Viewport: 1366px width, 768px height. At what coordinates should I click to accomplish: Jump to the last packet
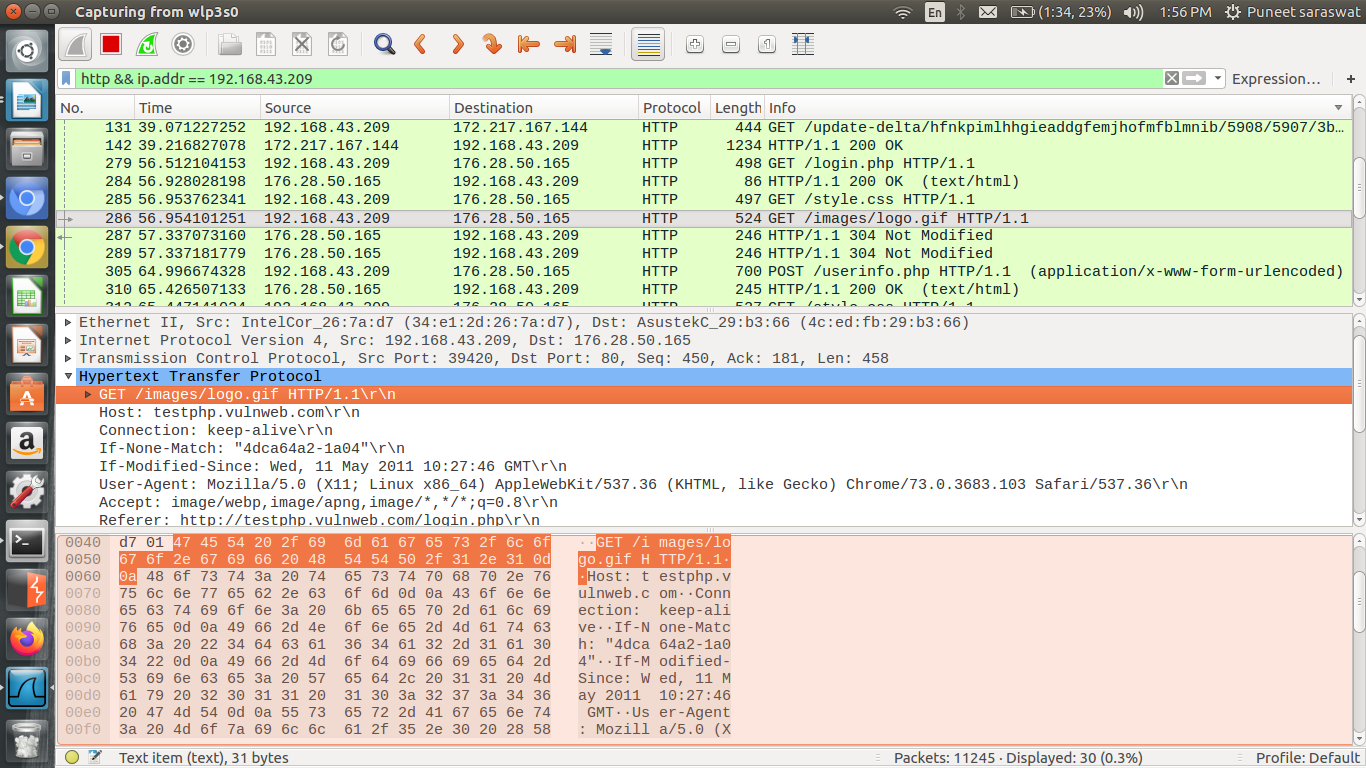[565, 44]
